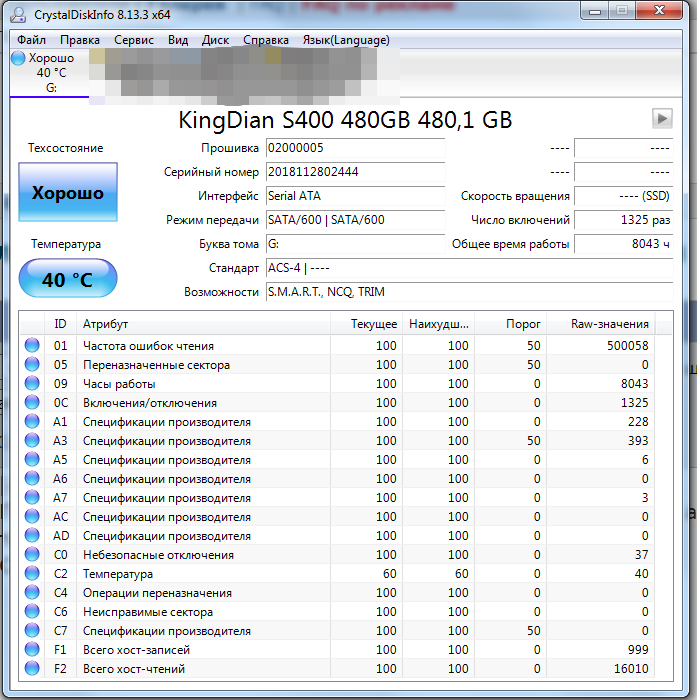Screen dimensions: 697x700
Task: Click status circle for attribute F2
Action: pos(32,668)
